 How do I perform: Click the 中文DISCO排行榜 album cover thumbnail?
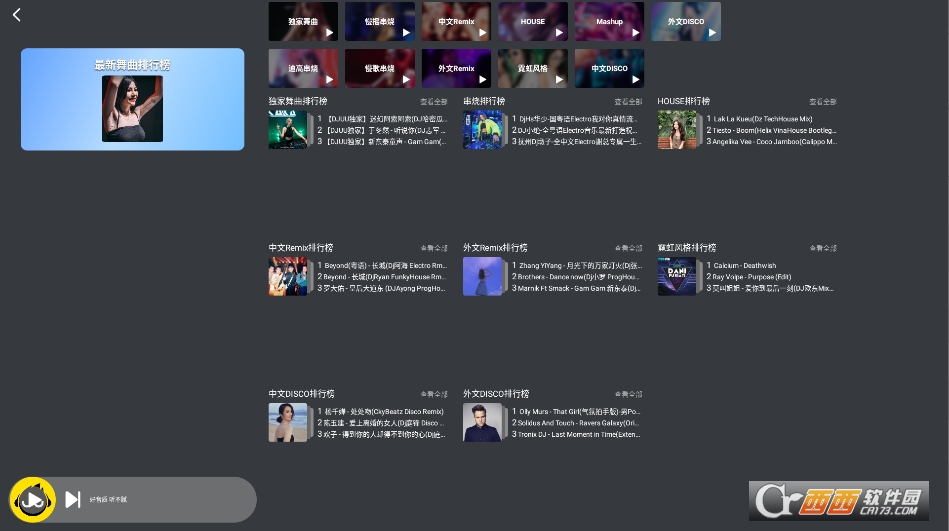(288, 422)
